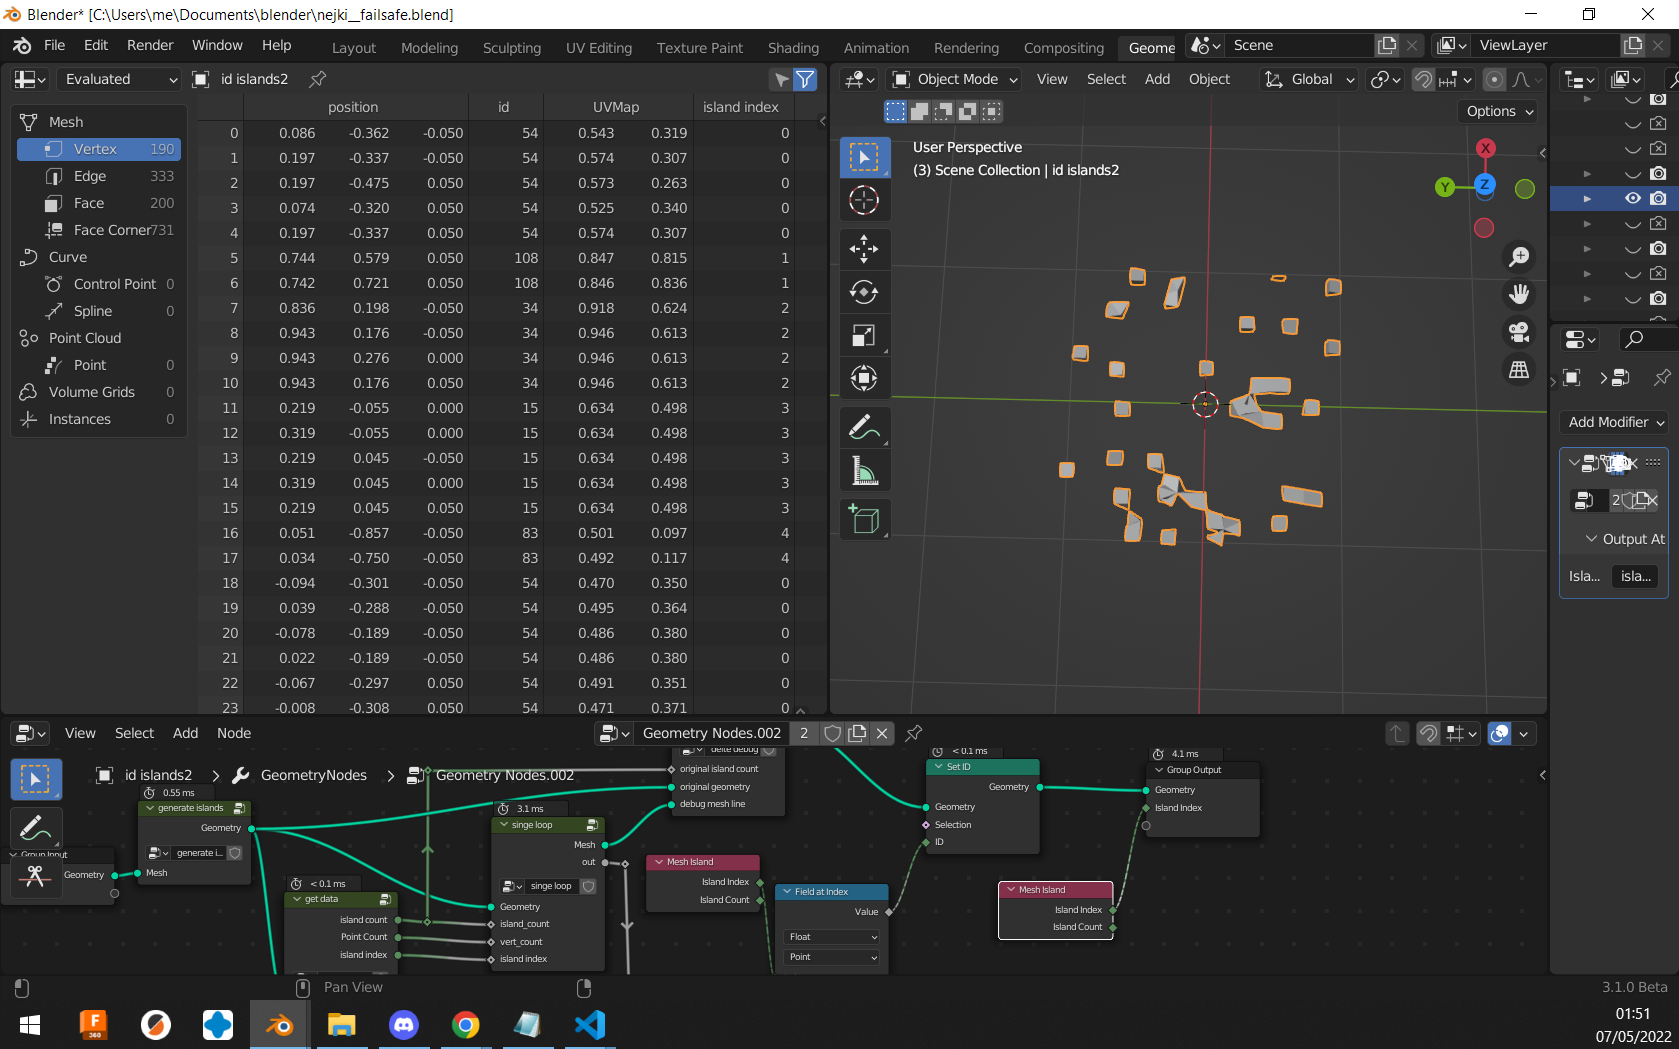Image resolution: width=1679 pixels, height=1049 pixels.
Task: Click the island index column header
Action: [x=740, y=107]
